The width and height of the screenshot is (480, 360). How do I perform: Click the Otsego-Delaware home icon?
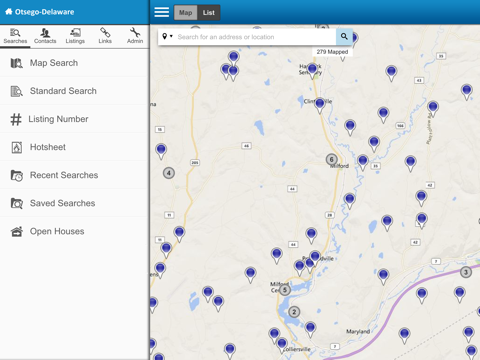point(9,12)
